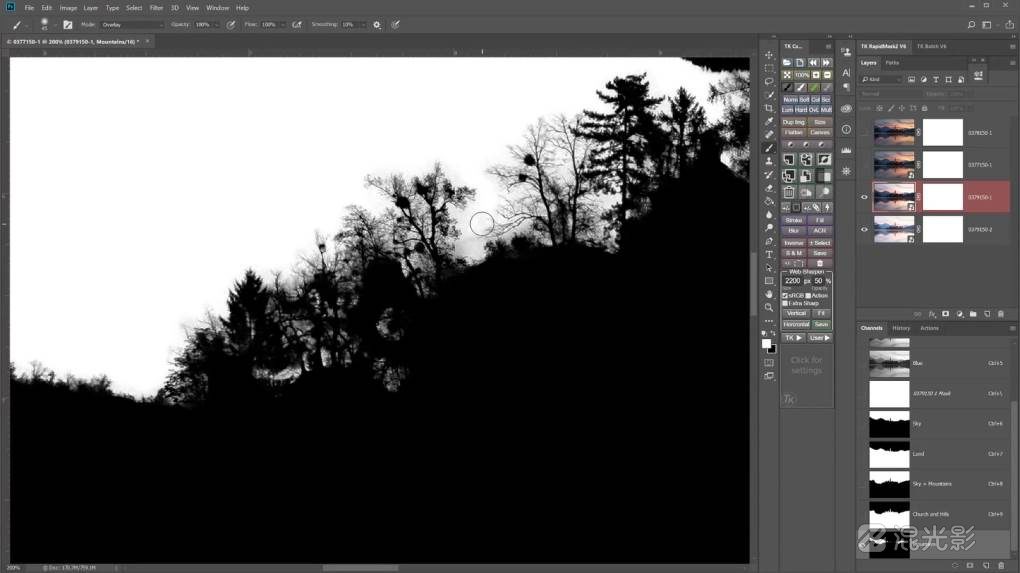Open the Select menu
Screen dimensions: 1020x573
point(134,8)
